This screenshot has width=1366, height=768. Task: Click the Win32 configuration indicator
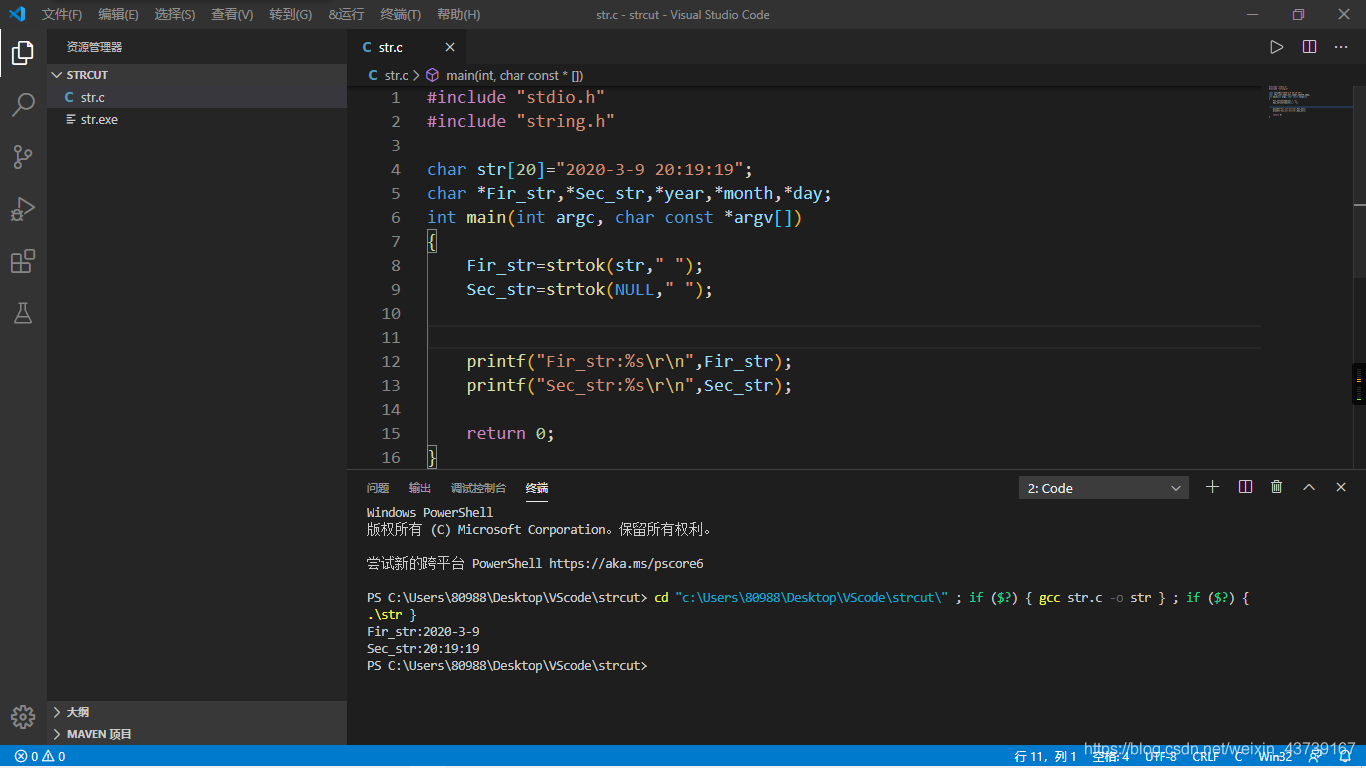pos(1275,757)
